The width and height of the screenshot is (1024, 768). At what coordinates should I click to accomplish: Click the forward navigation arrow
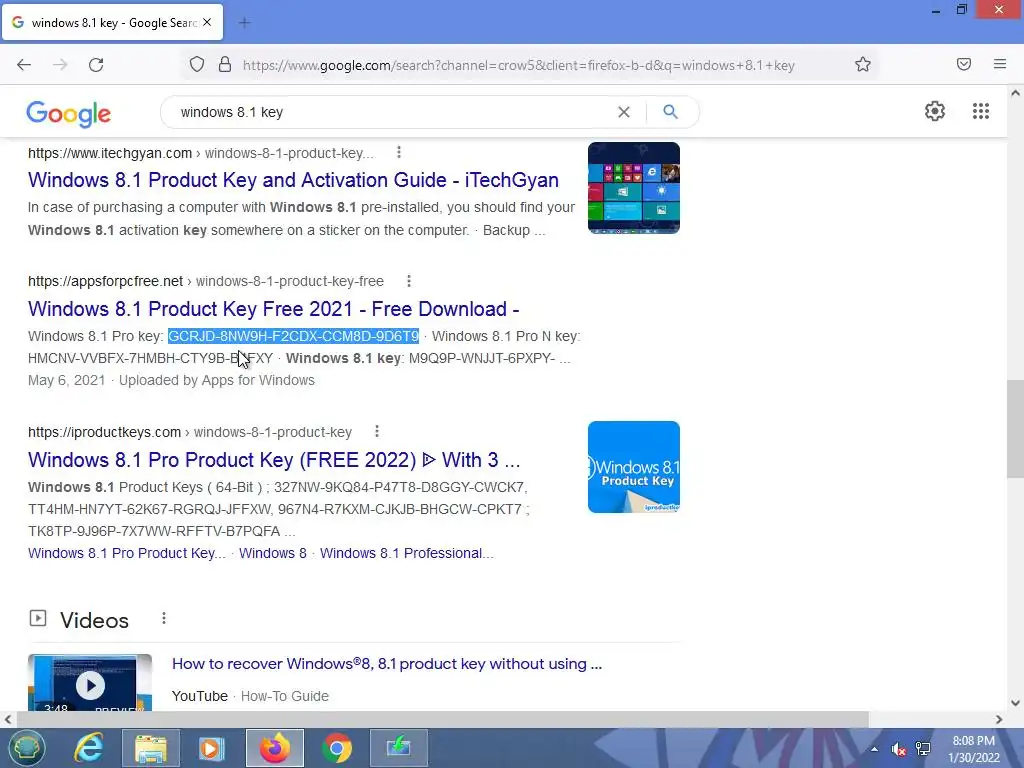60,65
